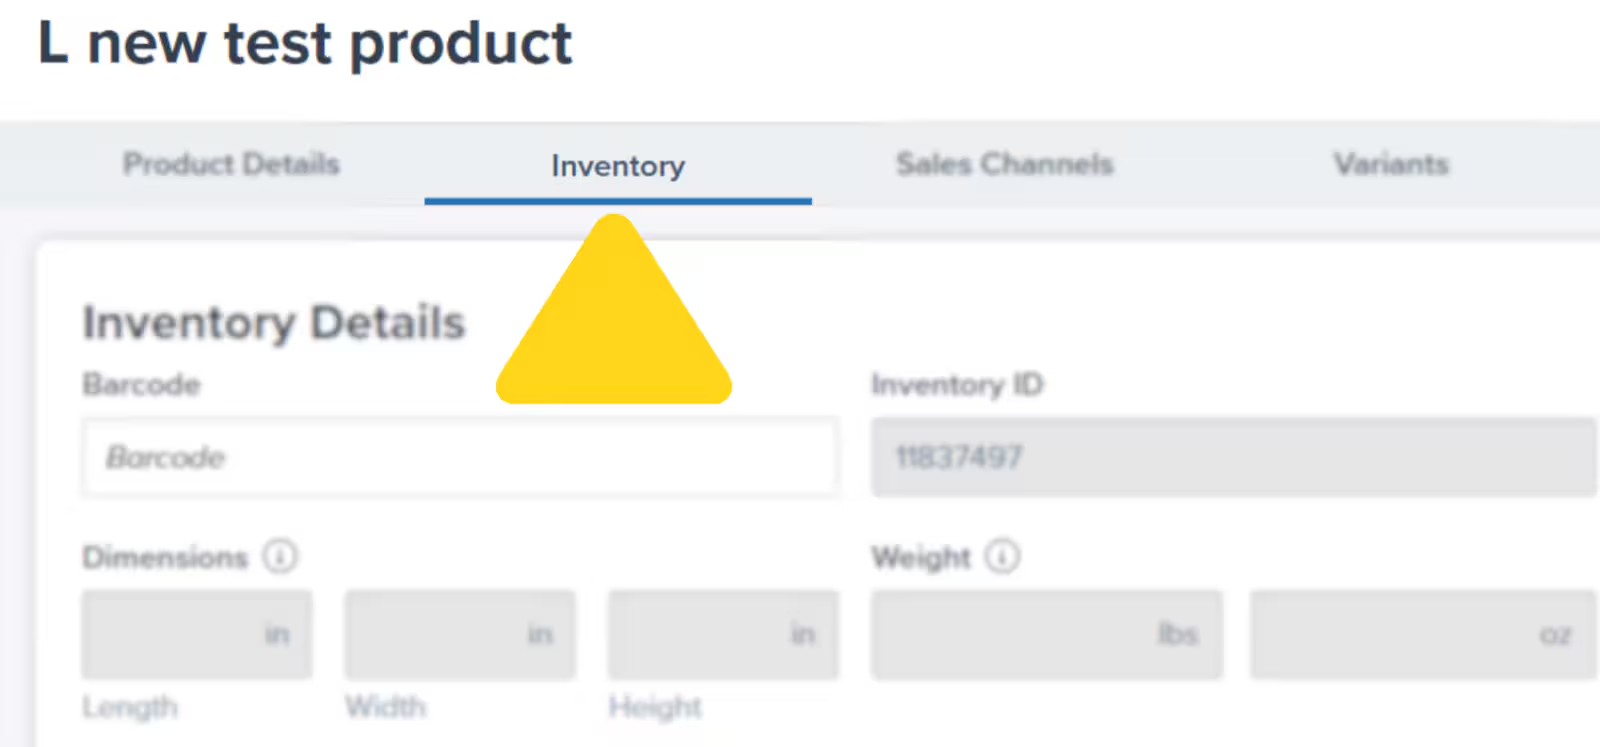Select the product title text

pos(304,42)
